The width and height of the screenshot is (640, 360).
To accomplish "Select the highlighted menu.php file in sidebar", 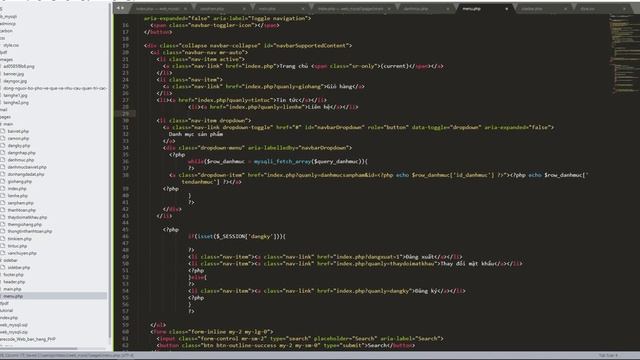I will pyautogui.click(x=53, y=296).
